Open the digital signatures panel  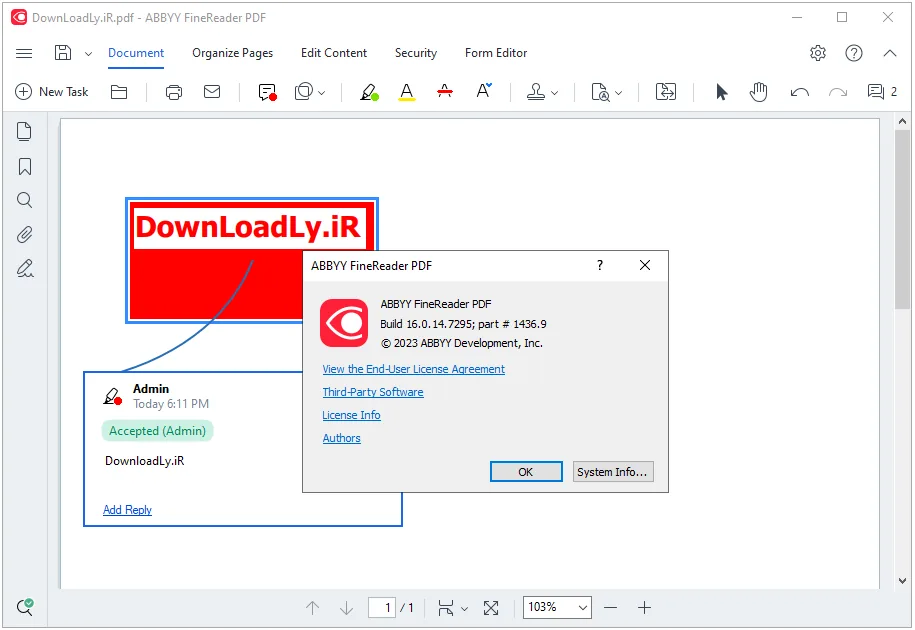[x=25, y=268]
